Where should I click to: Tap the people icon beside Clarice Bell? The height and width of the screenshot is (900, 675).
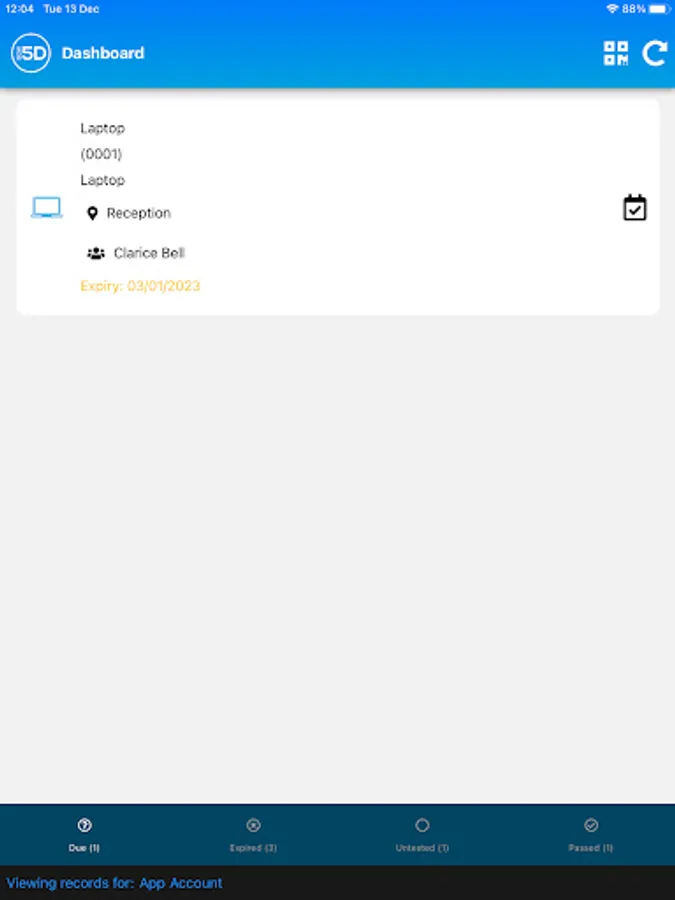(96, 253)
